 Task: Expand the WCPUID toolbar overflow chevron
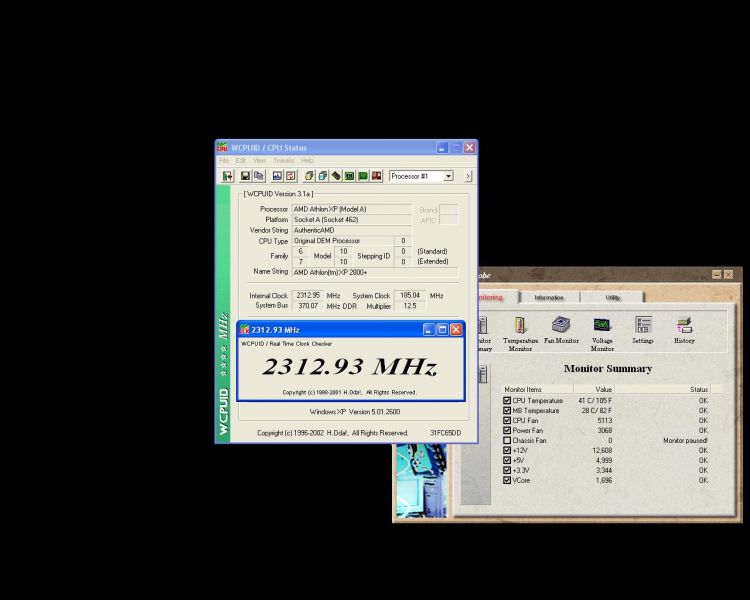coord(468,176)
